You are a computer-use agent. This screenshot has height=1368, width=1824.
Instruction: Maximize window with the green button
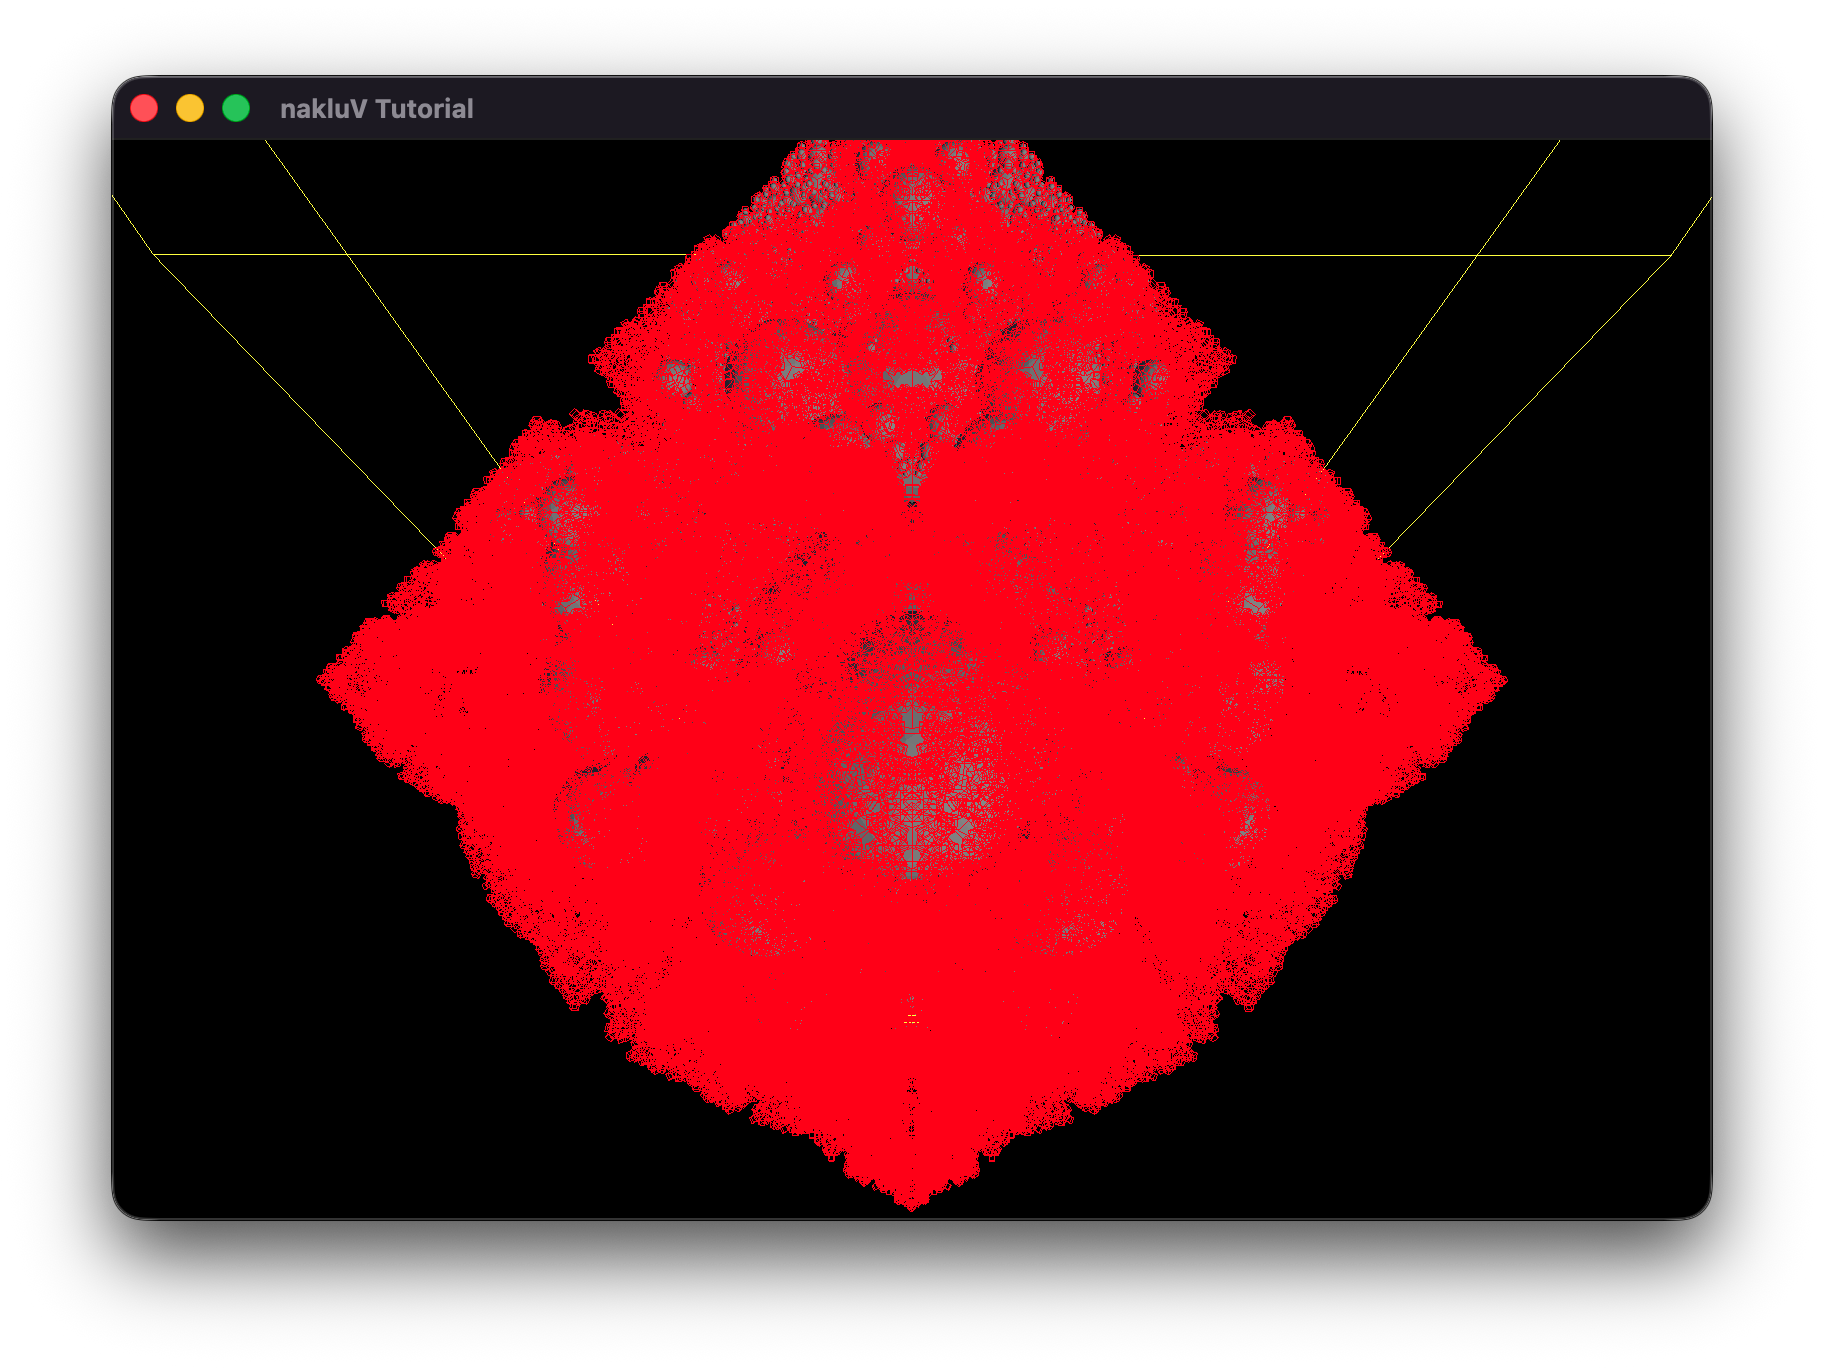pyautogui.click(x=236, y=108)
